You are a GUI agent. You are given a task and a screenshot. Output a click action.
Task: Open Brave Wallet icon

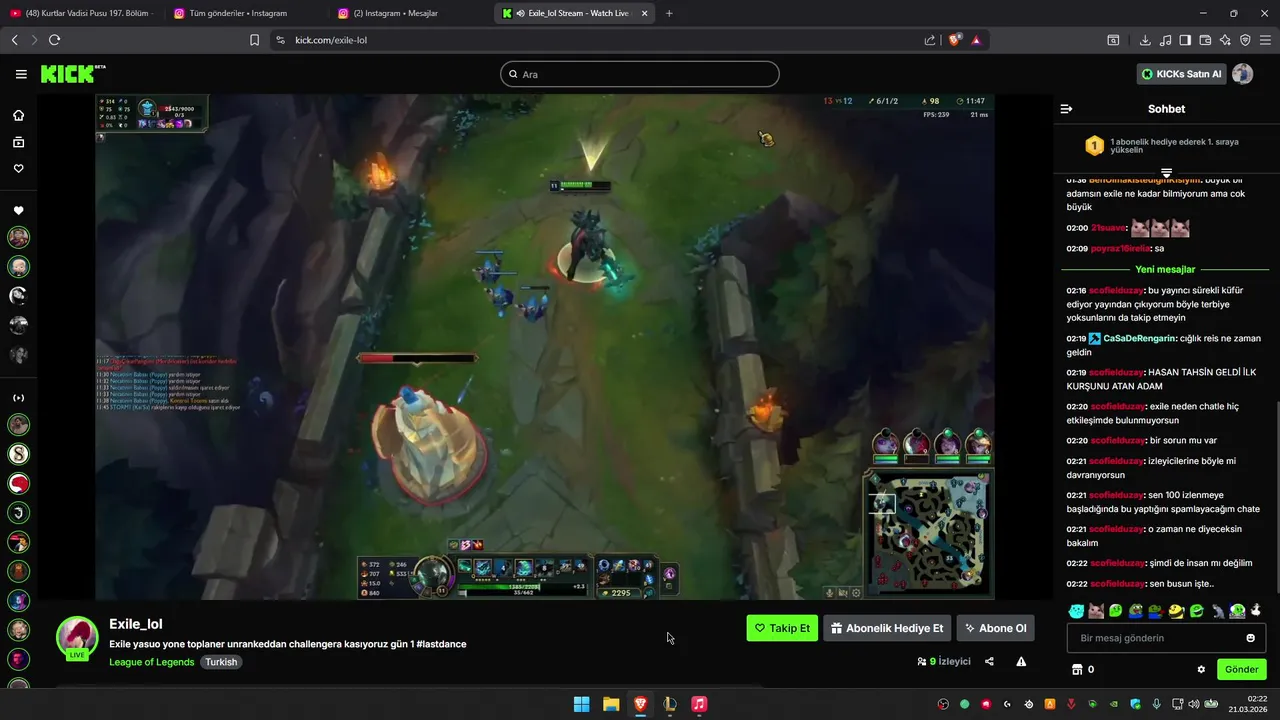(x=1205, y=40)
